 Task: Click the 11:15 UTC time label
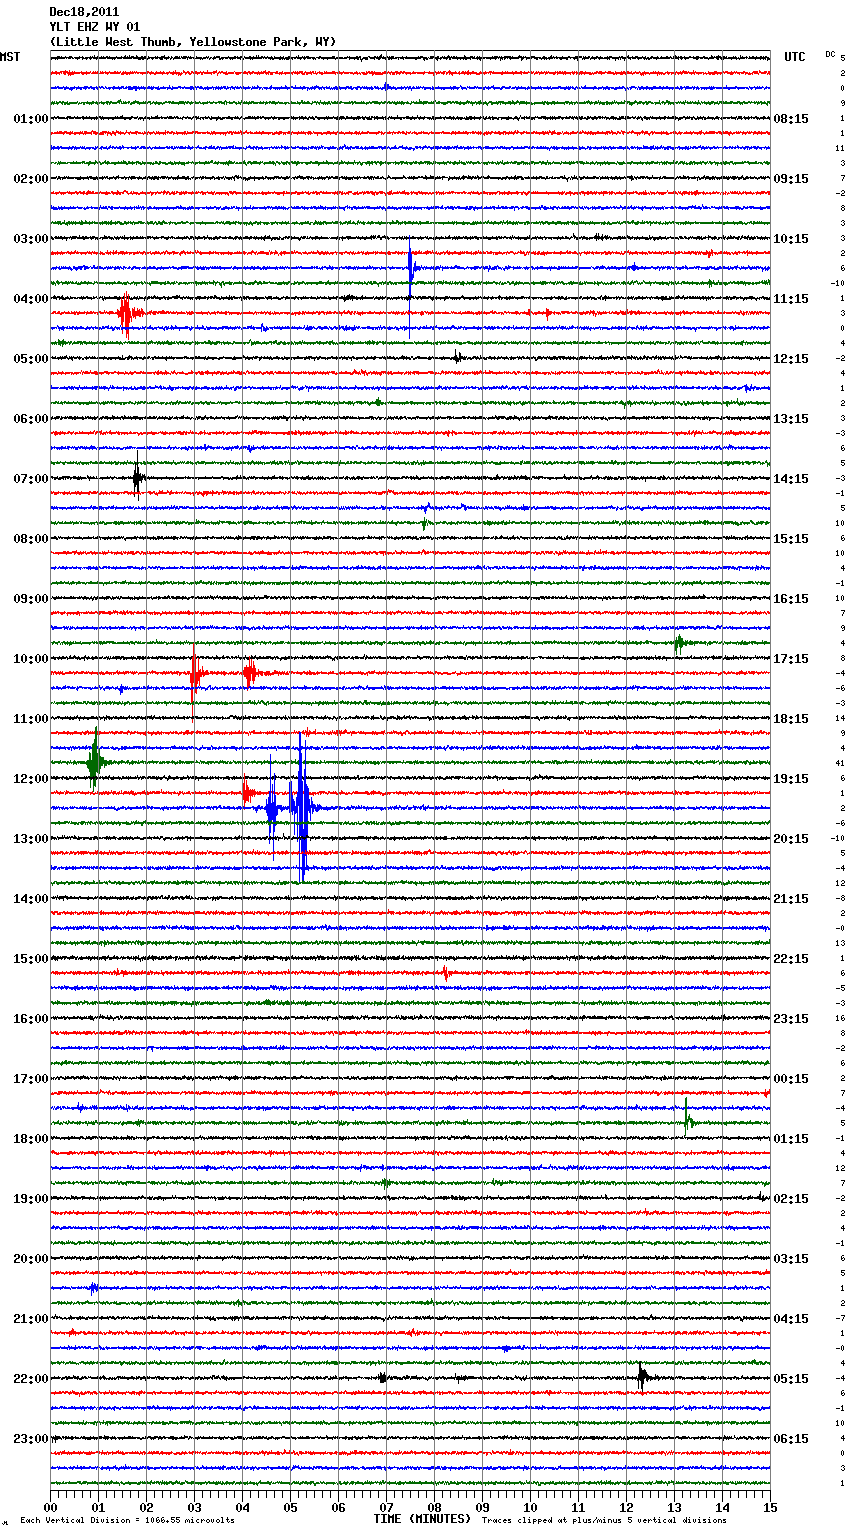click(x=791, y=299)
